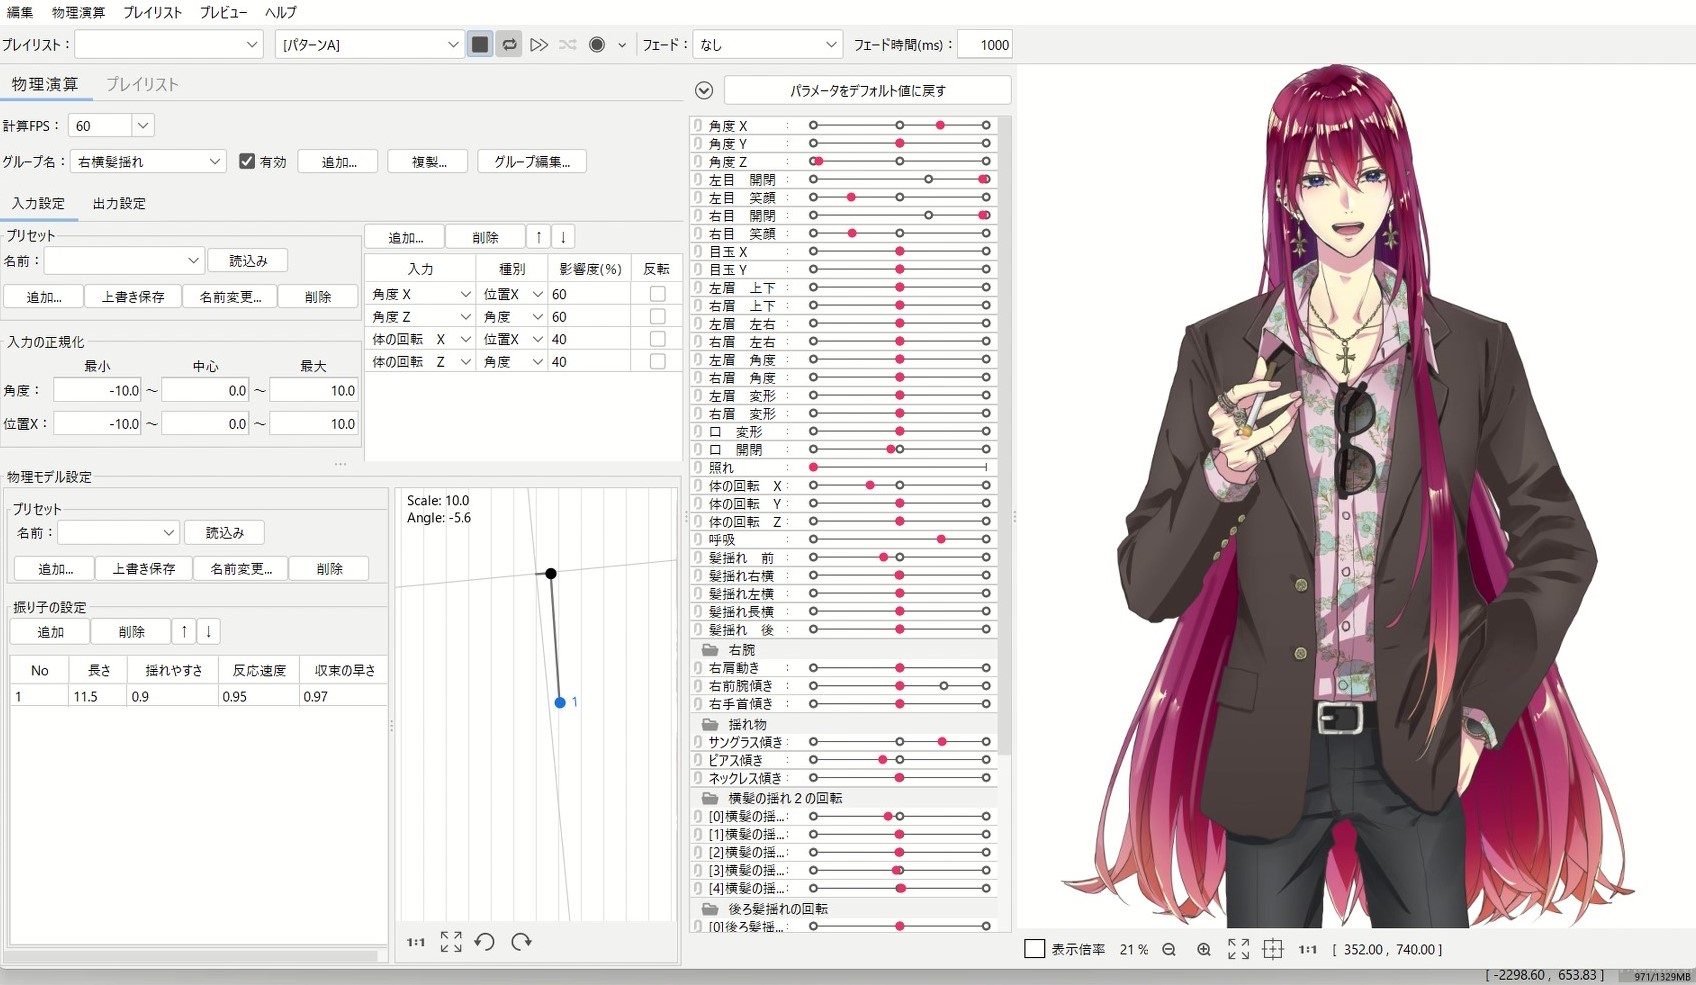Viewport: 1696px width, 985px height.
Task: Switch to the 出力設定 tab
Action: pyautogui.click(x=119, y=203)
